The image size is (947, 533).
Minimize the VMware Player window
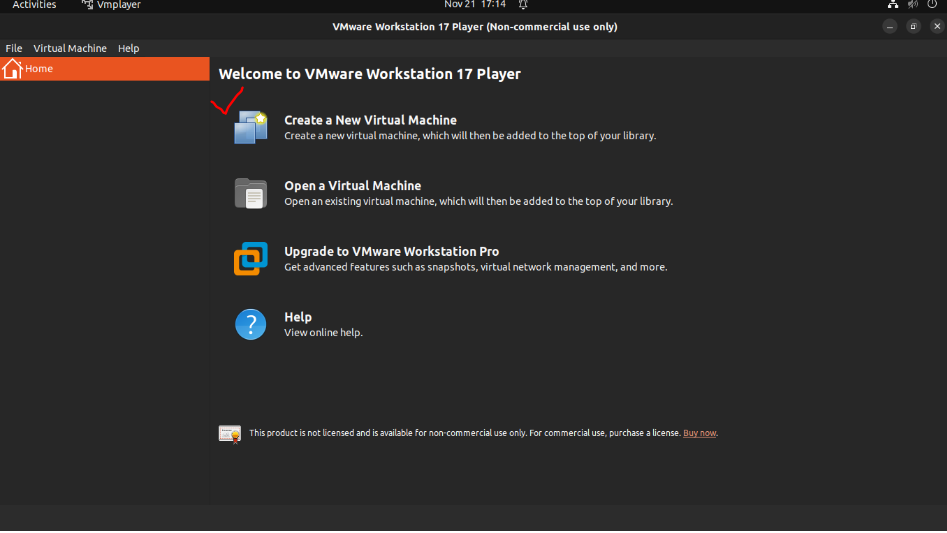890,27
